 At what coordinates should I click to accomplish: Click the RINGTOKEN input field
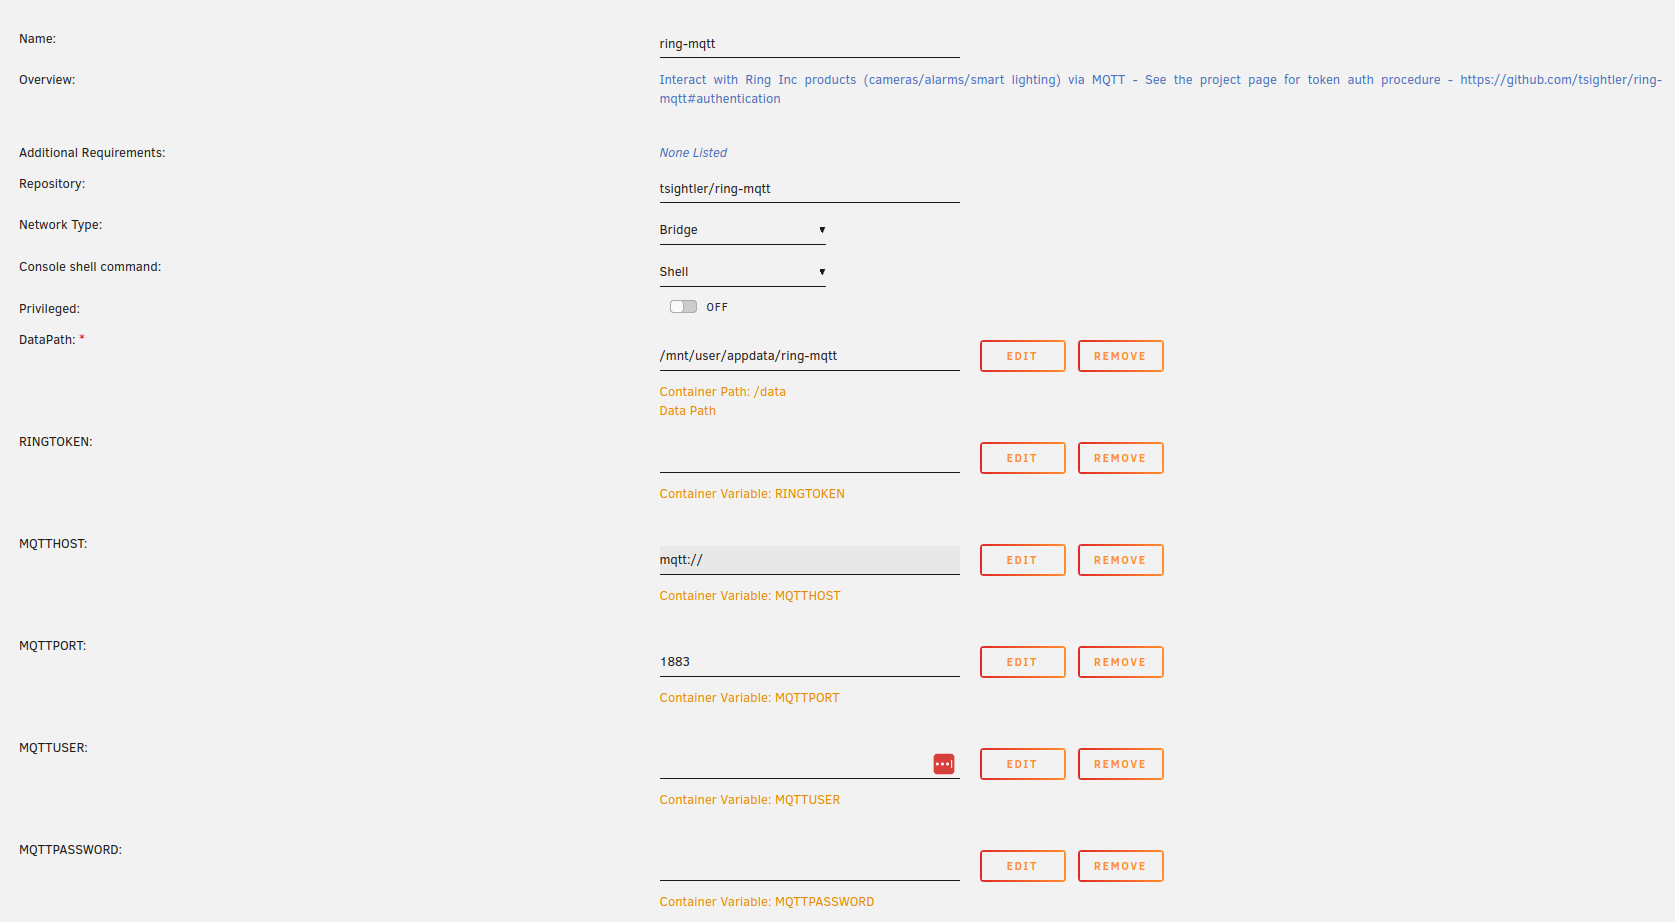(x=808, y=458)
